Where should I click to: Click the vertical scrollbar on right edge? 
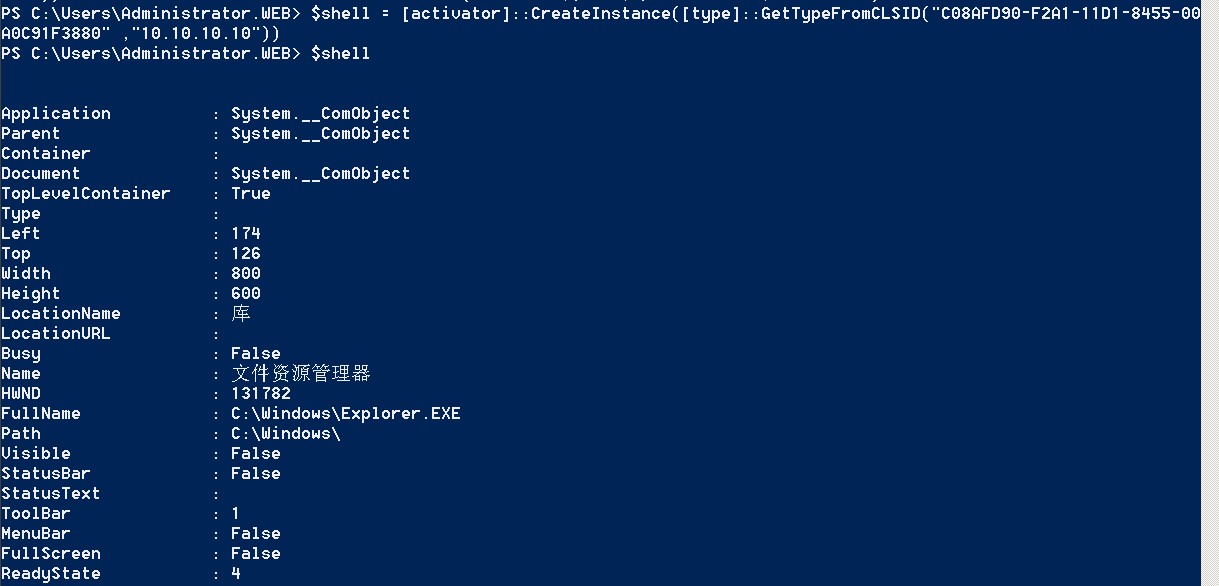click(1210, 293)
